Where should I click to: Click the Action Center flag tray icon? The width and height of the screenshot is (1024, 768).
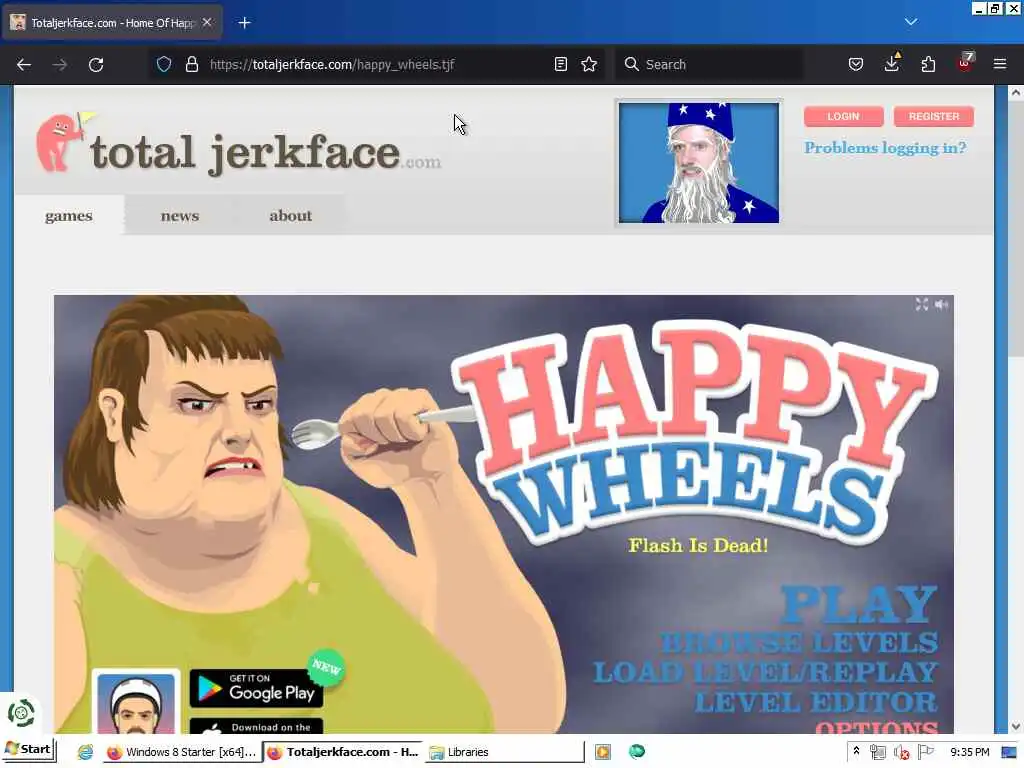point(925,752)
